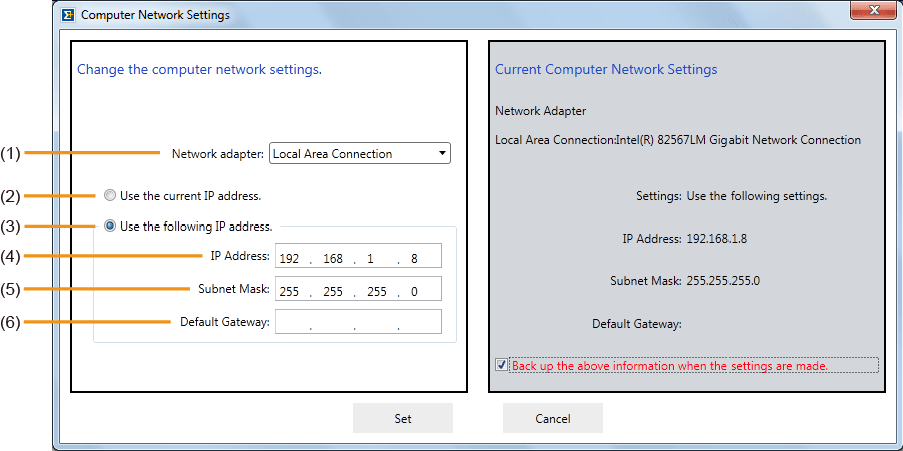
Task: Click the IP Address last octet '8'
Action: pyautogui.click(x=414, y=259)
